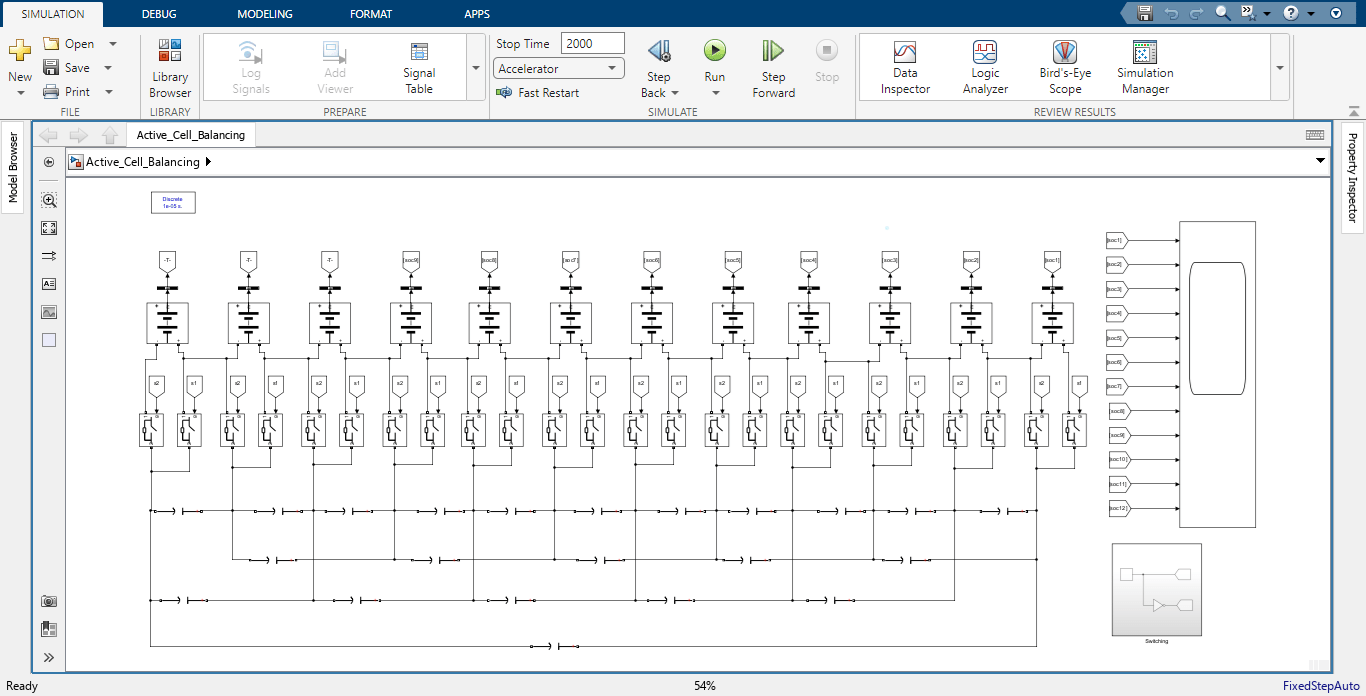The height and width of the screenshot is (696, 1366).
Task: Open the Logic Analyzer
Action: tap(985, 68)
